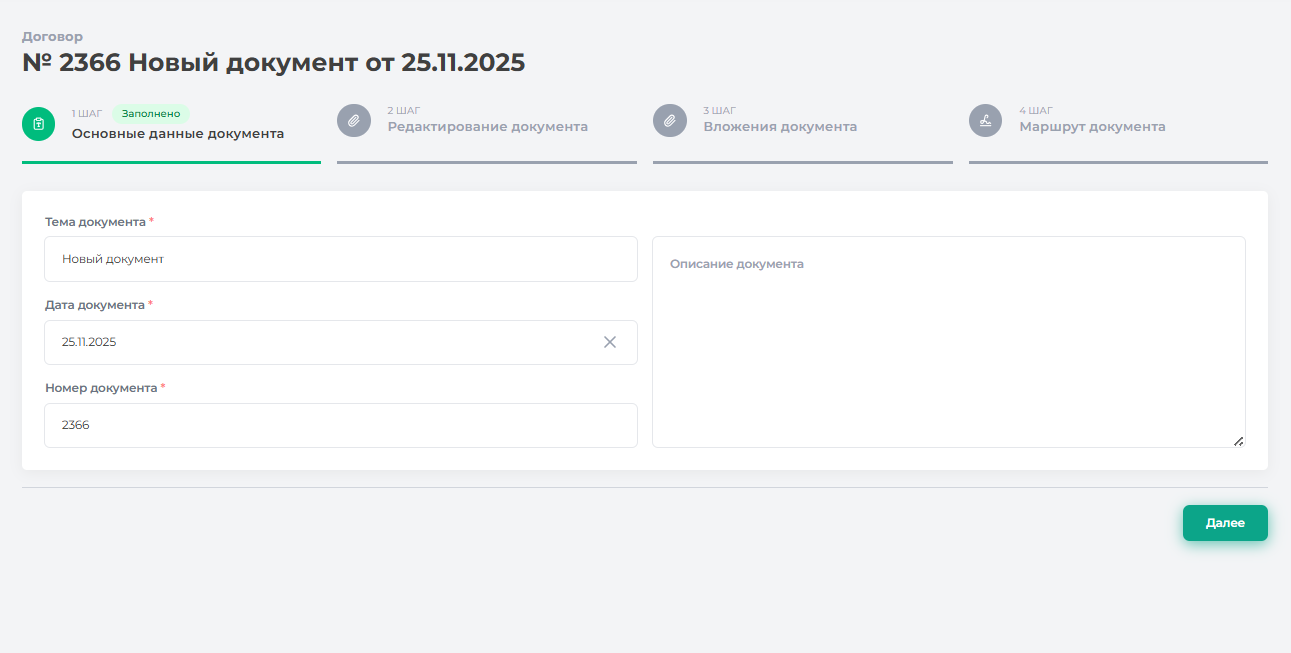
Task: Go to the 'Вложения документа' step
Action: tap(779, 127)
